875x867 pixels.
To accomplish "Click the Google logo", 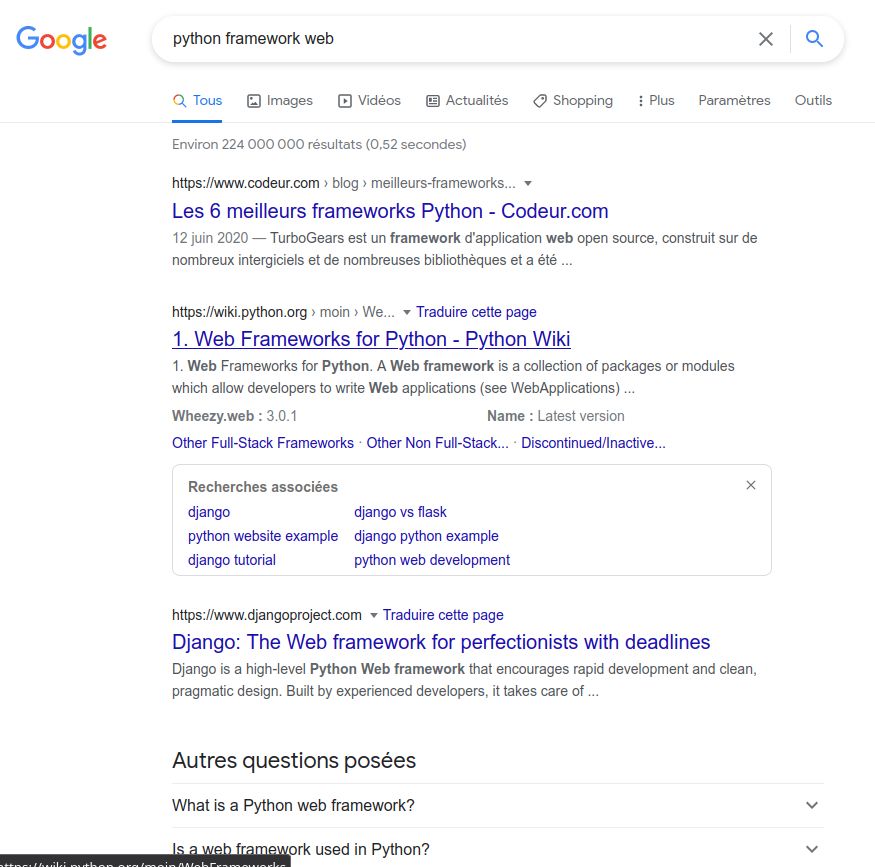I will point(61,40).
